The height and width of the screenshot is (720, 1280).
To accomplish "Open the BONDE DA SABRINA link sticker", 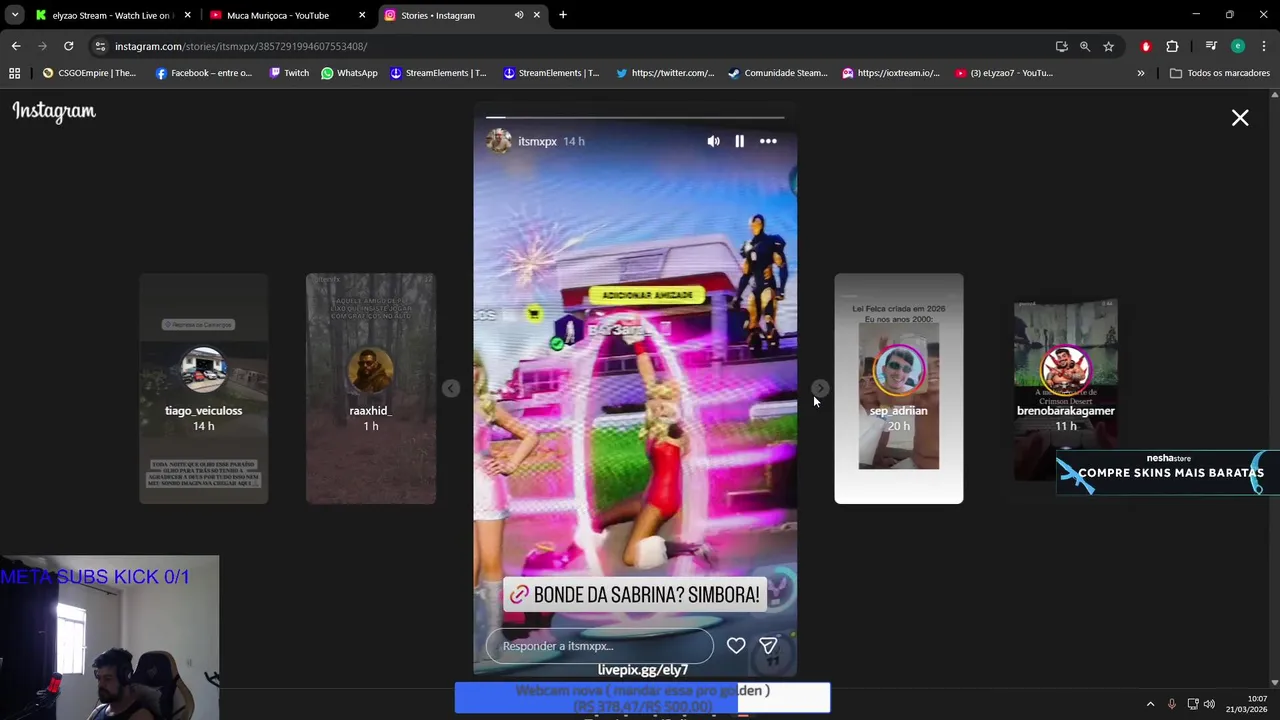I will pyautogui.click(x=635, y=595).
